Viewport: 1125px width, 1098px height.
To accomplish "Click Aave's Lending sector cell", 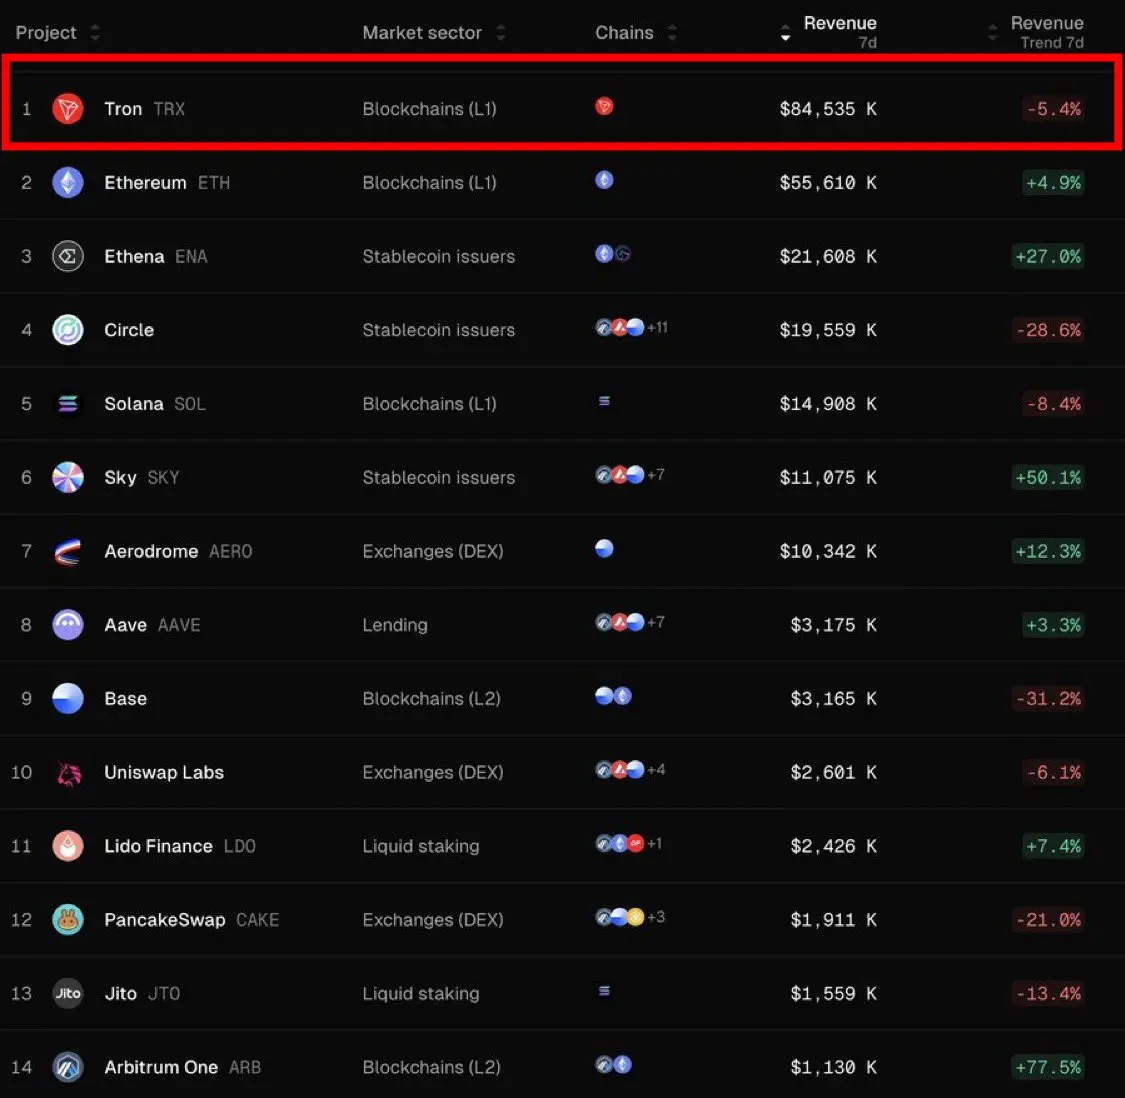I will coord(395,625).
